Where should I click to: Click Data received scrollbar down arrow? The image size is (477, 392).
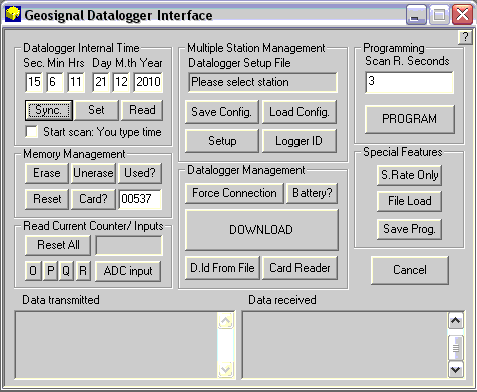click(x=456, y=369)
